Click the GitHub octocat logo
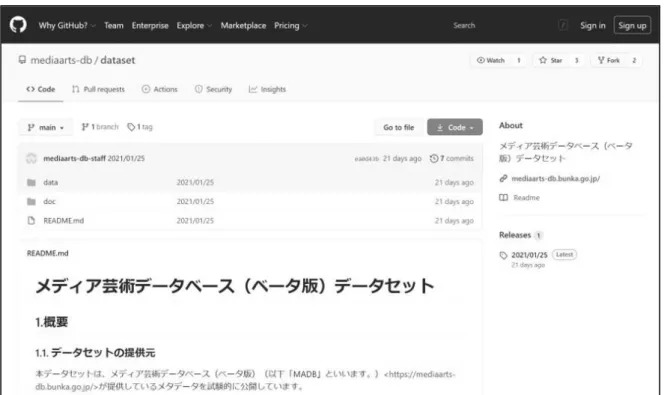The width and height of the screenshot is (664, 395). (18, 25)
